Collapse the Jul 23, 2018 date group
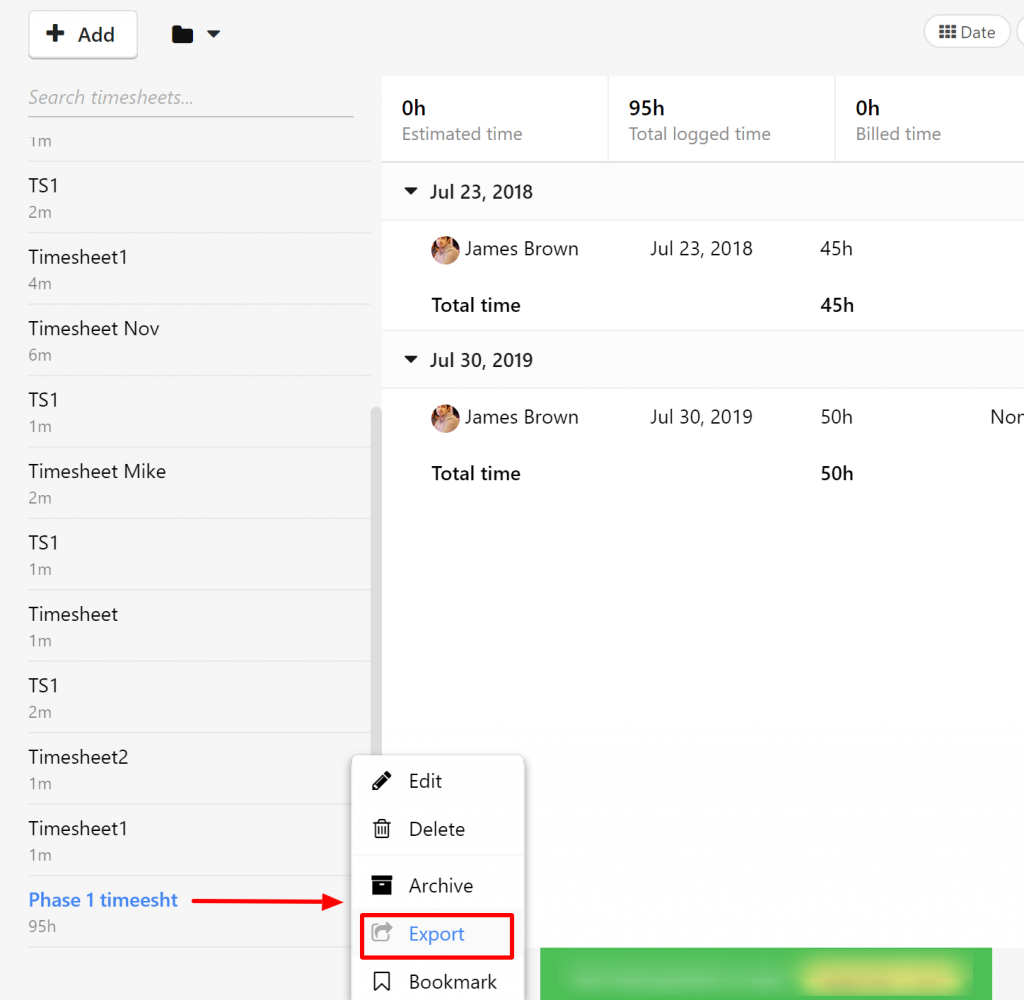The width and height of the screenshot is (1024, 1000). pos(410,191)
